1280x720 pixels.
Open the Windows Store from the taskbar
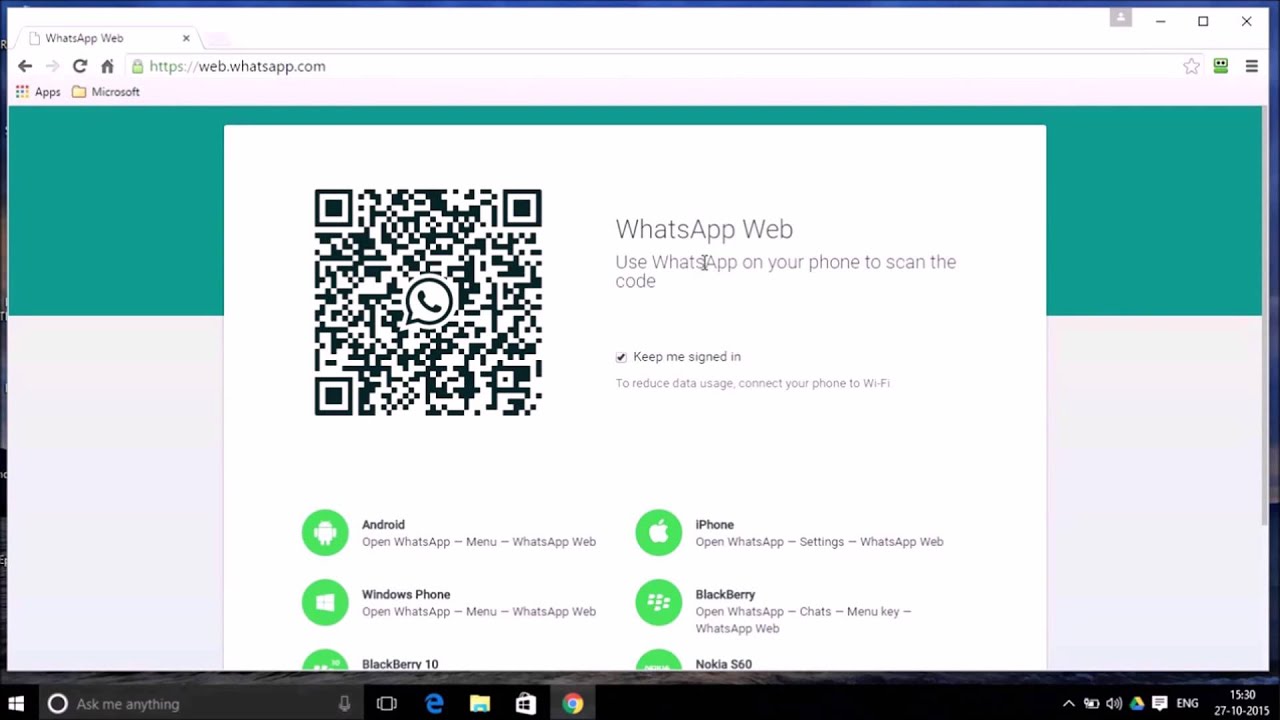pyautogui.click(x=526, y=704)
